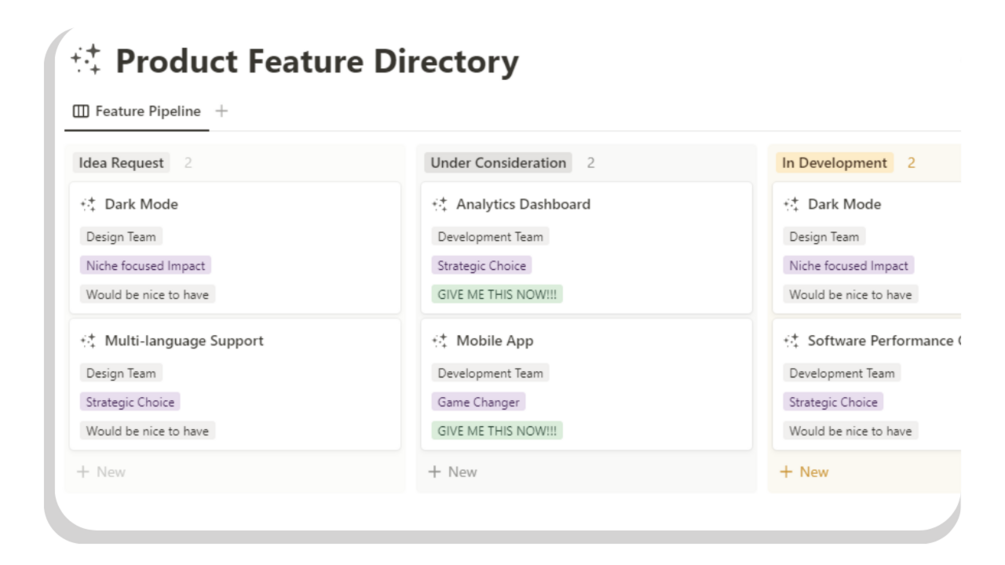Click Development Team tag on Software Performance card
The height and width of the screenshot is (565, 1005).
coord(841,373)
